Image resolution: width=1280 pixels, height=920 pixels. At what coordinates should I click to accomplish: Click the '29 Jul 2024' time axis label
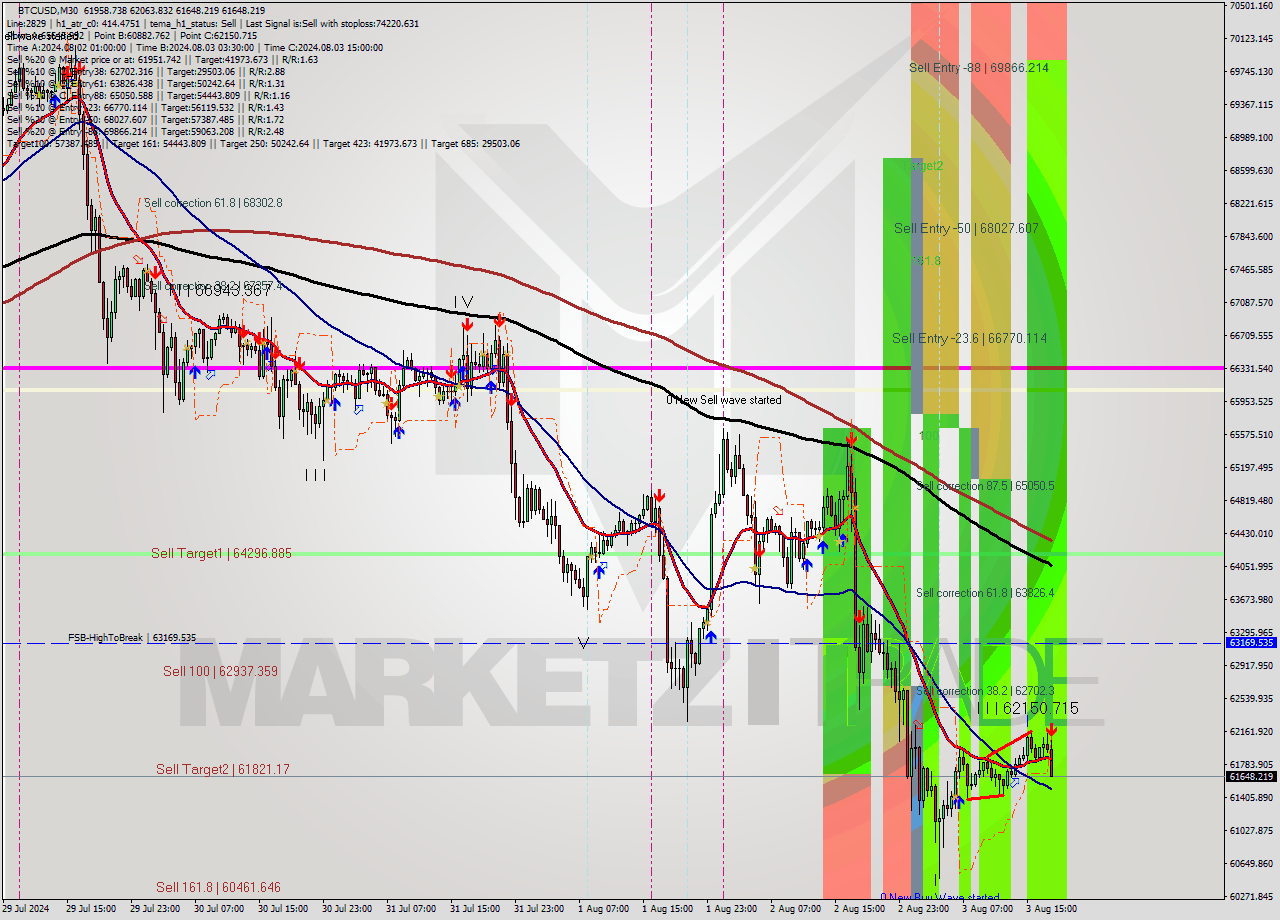click(x=25, y=909)
